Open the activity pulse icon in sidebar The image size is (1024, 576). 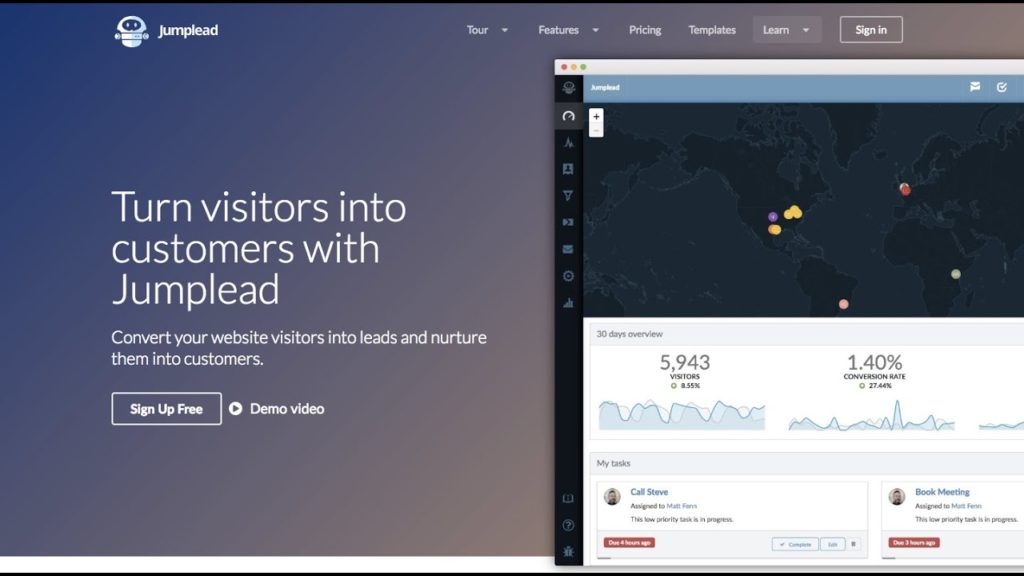point(569,142)
